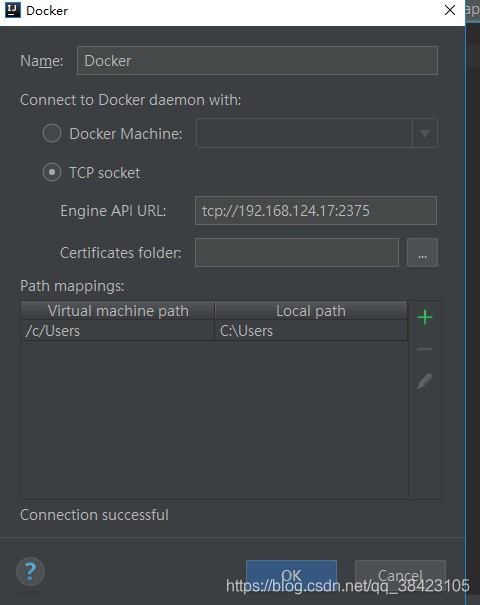The height and width of the screenshot is (605, 480).
Task: Select the TCP socket radio button
Action: tap(52, 172)
